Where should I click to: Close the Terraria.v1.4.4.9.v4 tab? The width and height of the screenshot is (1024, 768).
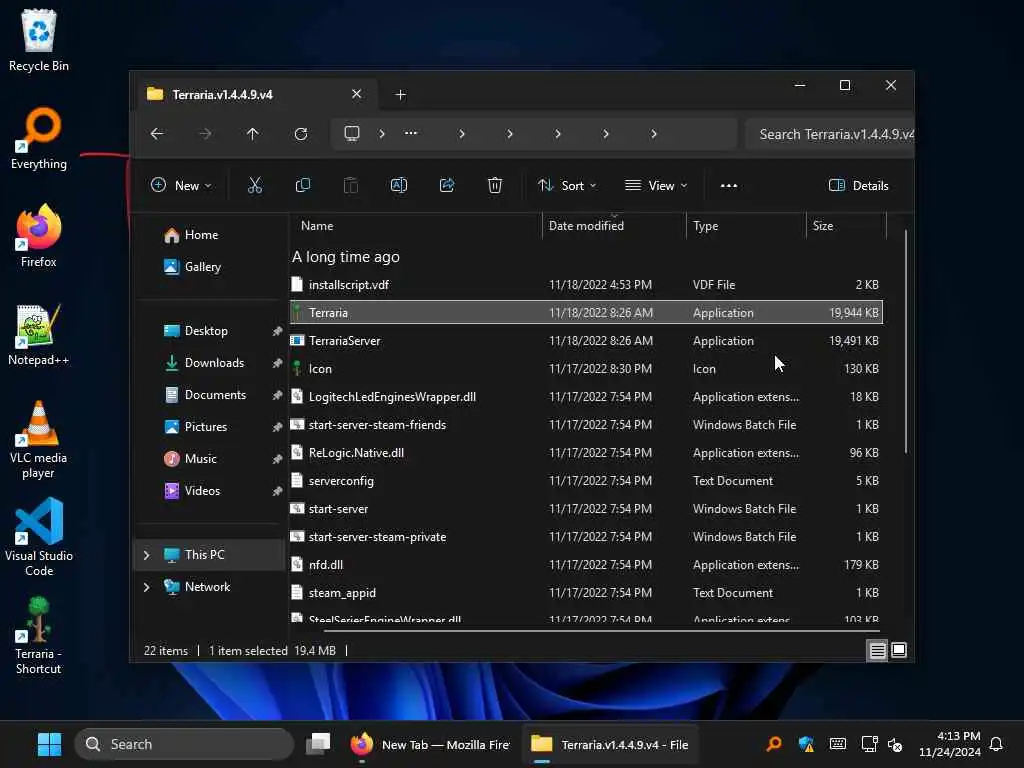pos(357,94)
